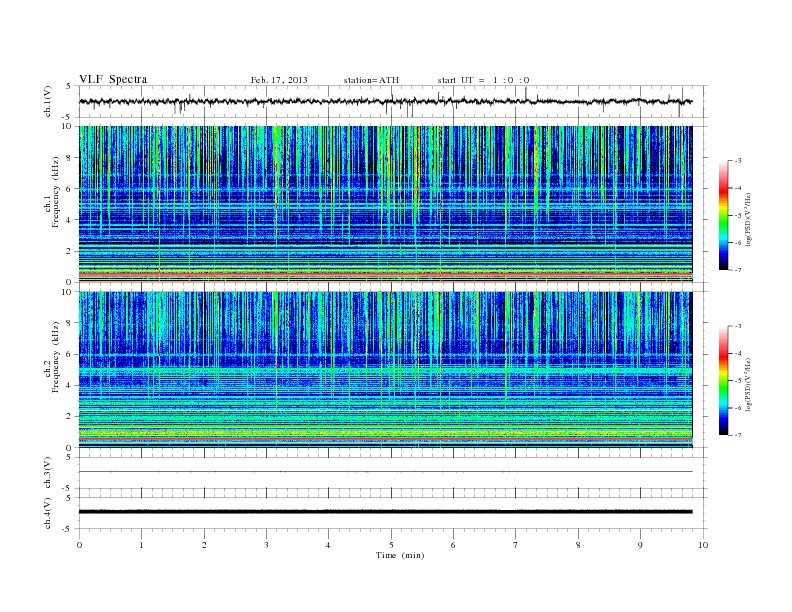
Task: Click the "5" minute tick on time axis
Action: (391, 545)
